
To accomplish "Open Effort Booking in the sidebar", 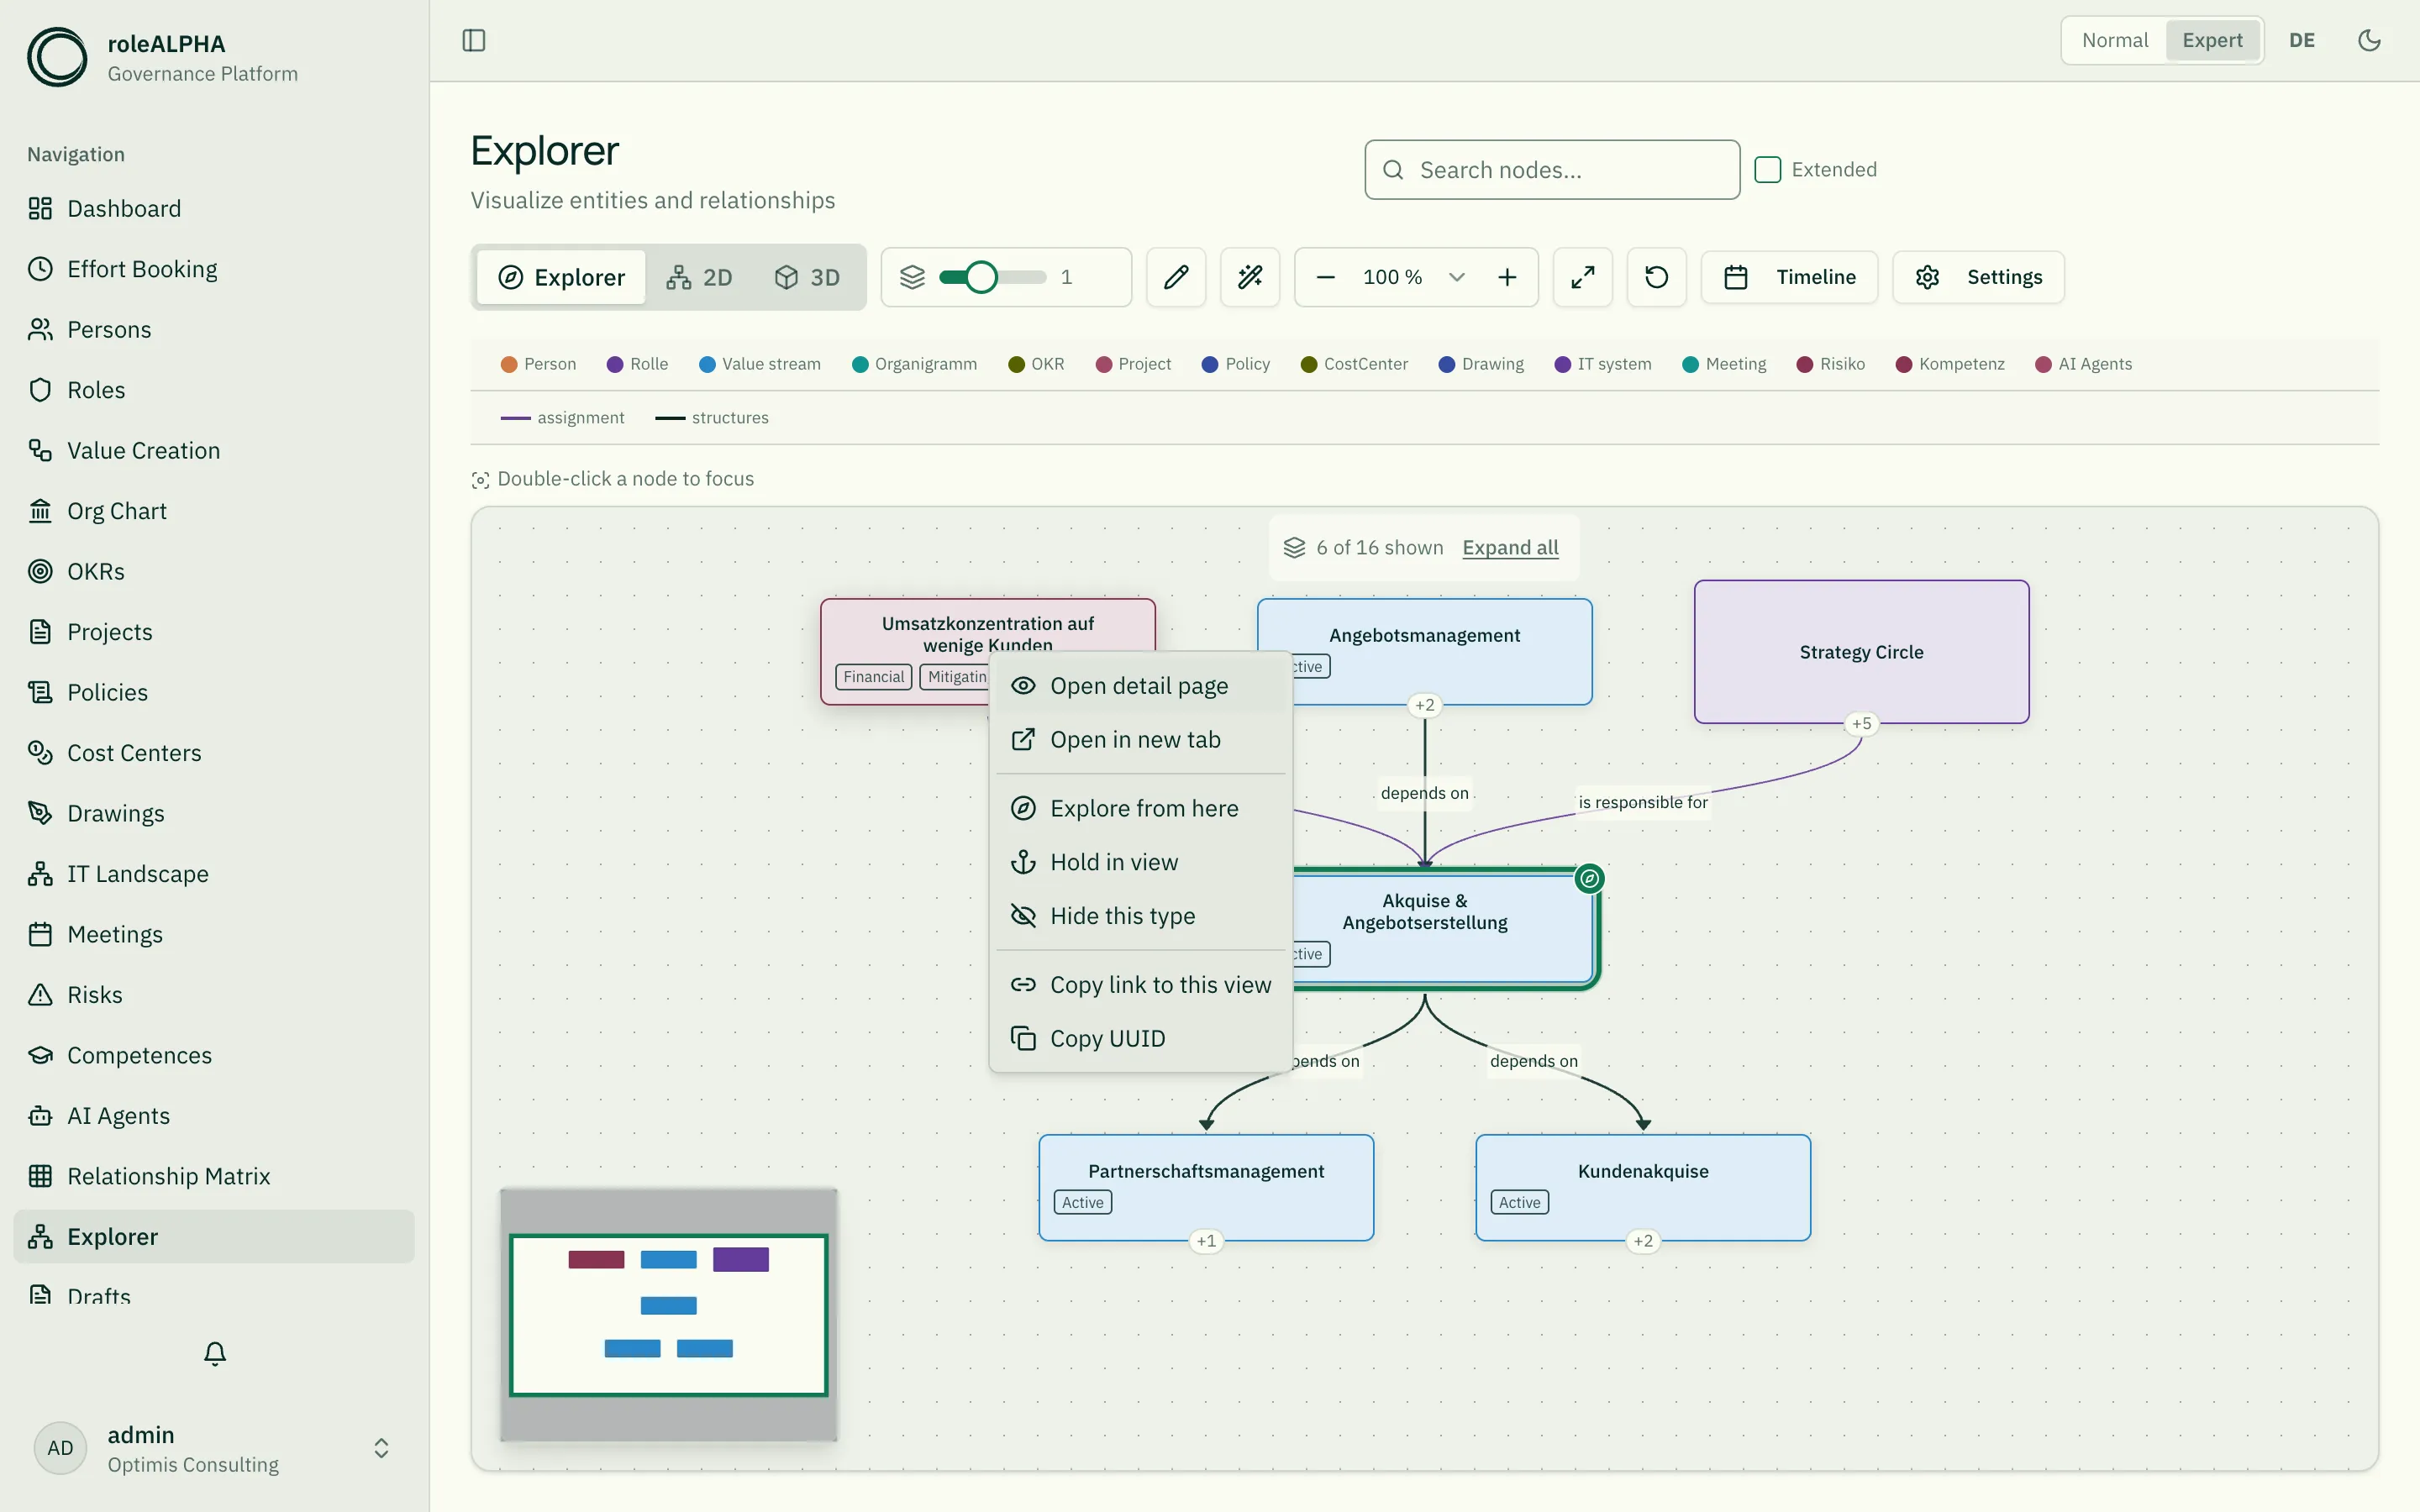I will 214,269.
